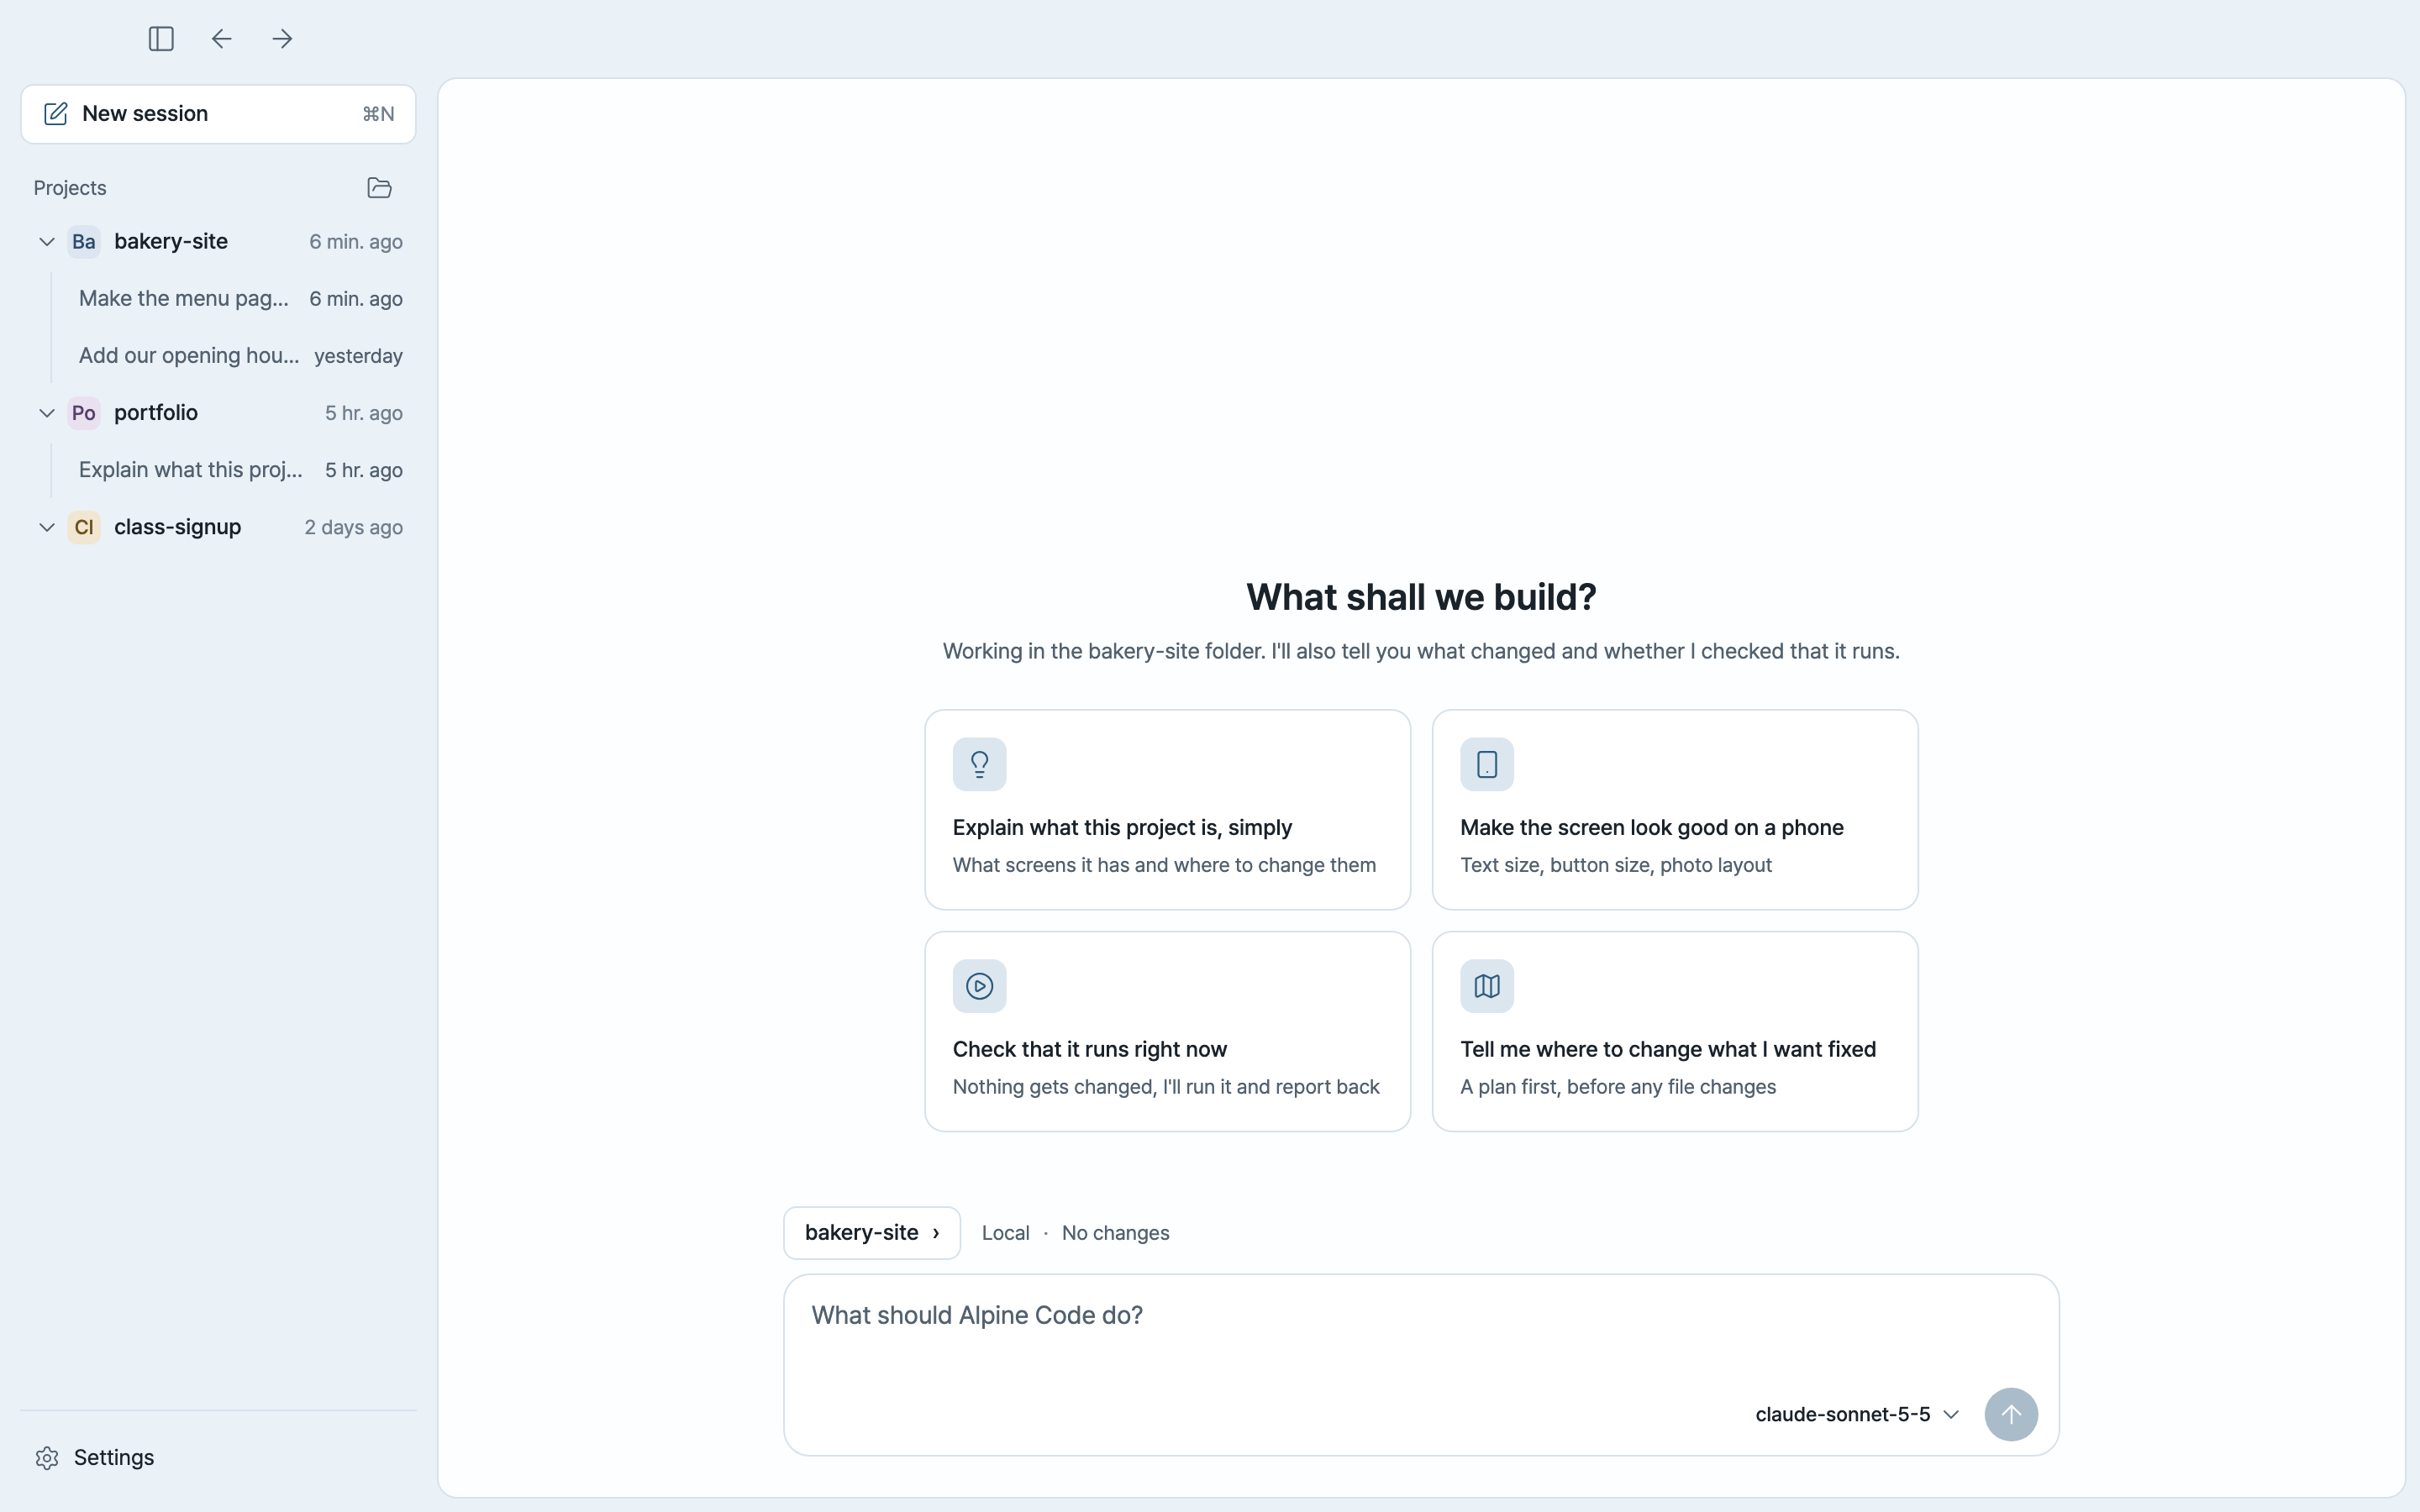Choose Make the screen look good on a phone
Image resolution: width=2420 pixels, height=1512 pixels.
tap(1675, 810)
